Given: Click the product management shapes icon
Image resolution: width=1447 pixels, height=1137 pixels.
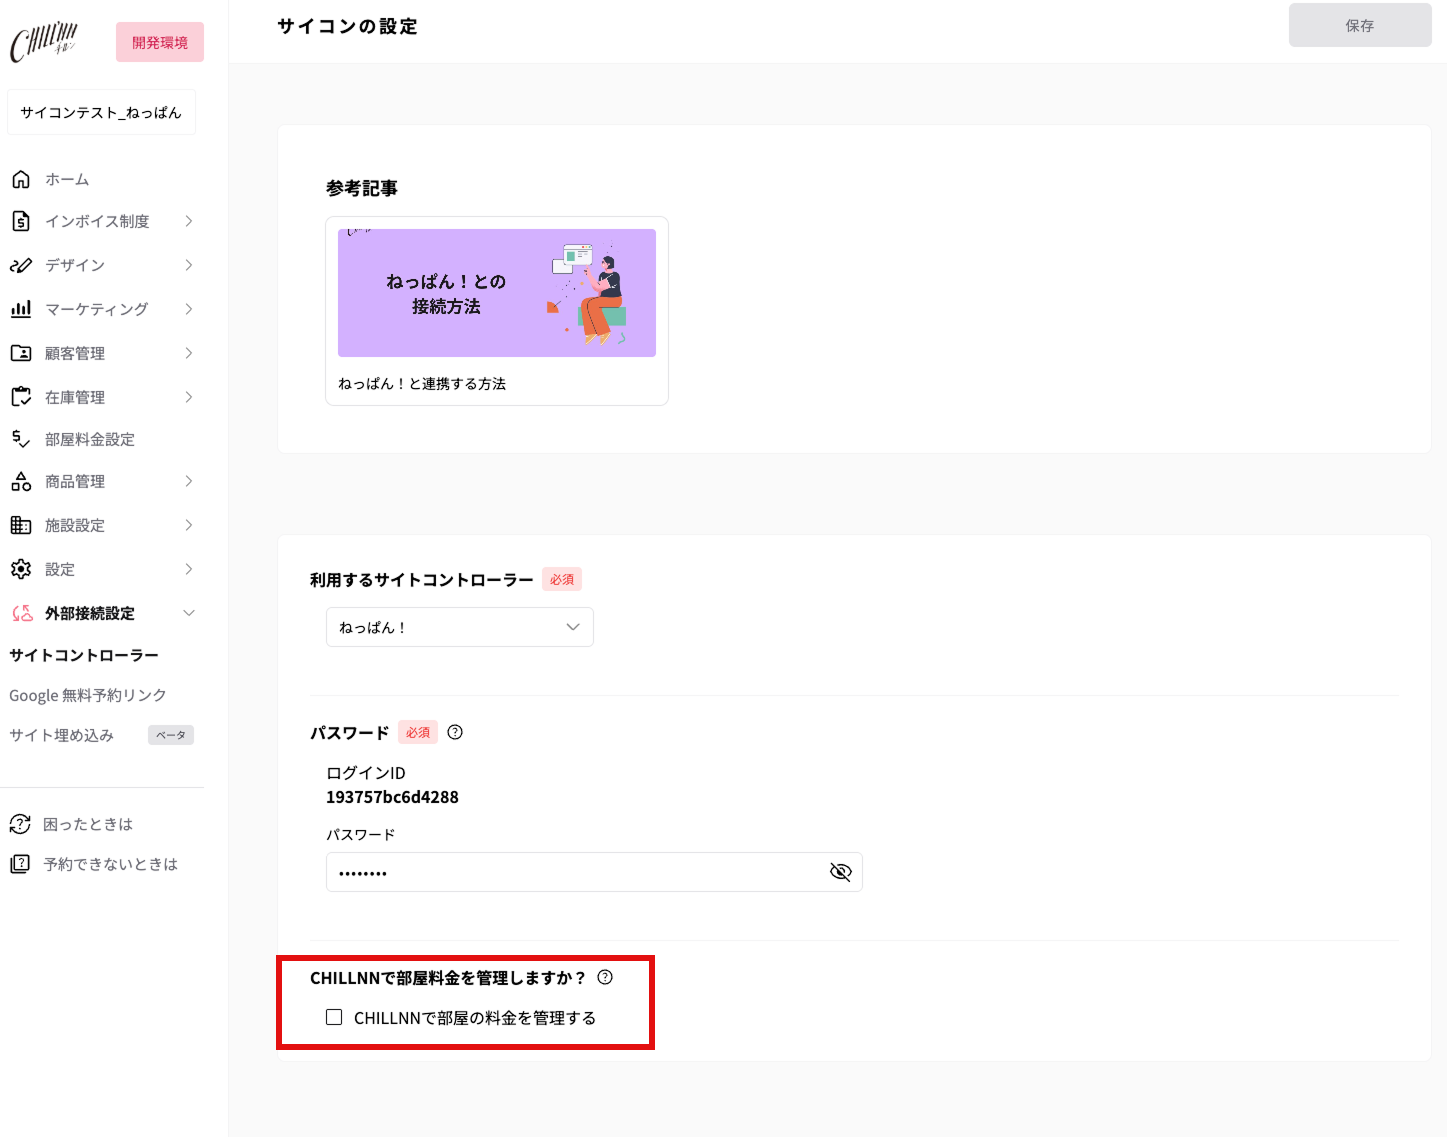Looking at the screenshot, I should pos(21,481).
